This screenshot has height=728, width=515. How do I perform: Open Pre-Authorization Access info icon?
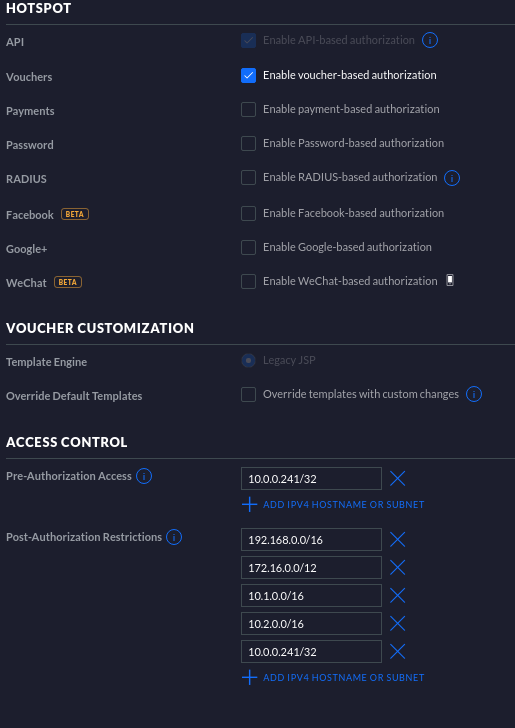pos(144,476)
